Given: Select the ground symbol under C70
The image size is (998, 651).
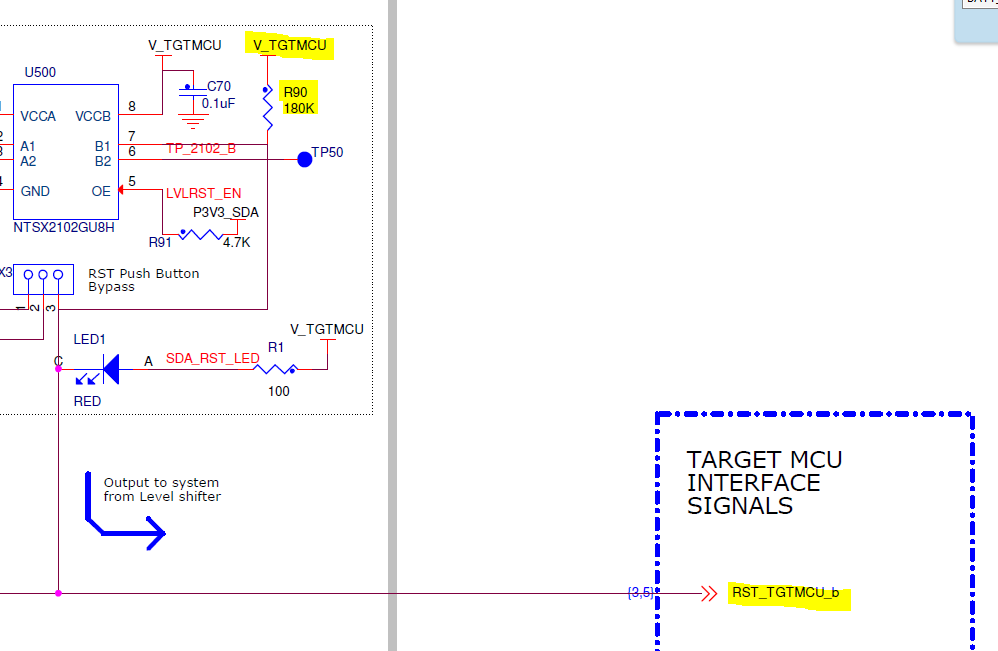Looking at the screenshot, I should pyautogui.click(x=193, y=122).
